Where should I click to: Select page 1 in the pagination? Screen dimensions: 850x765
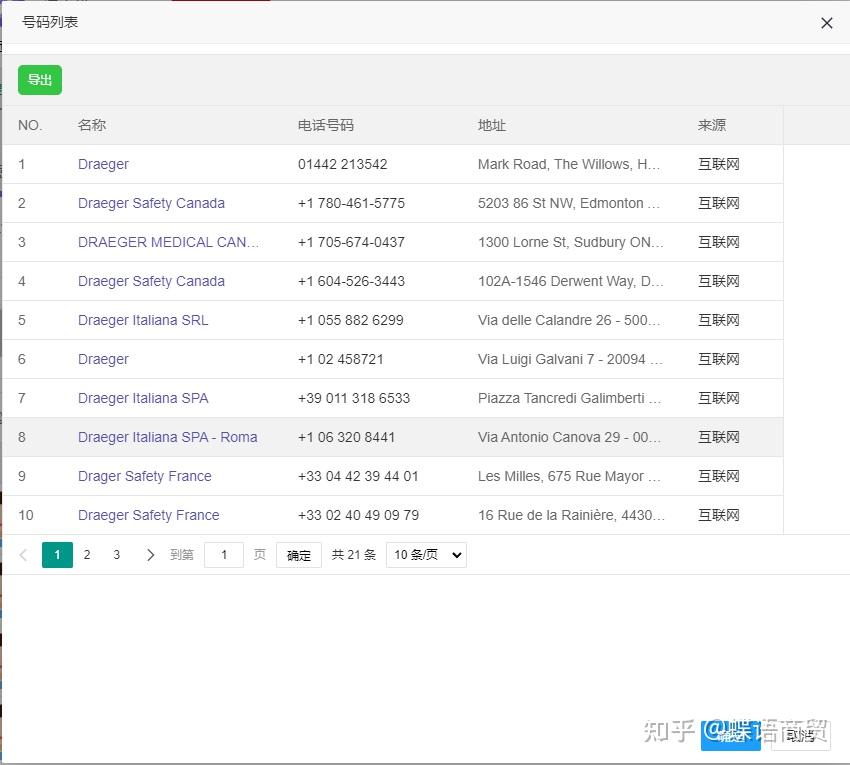(x=57, y=555)
